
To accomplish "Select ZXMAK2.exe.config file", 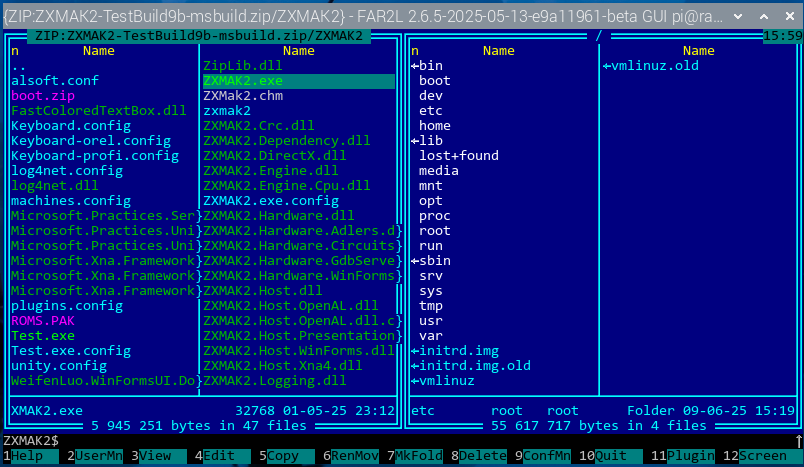I will point(271,201).
